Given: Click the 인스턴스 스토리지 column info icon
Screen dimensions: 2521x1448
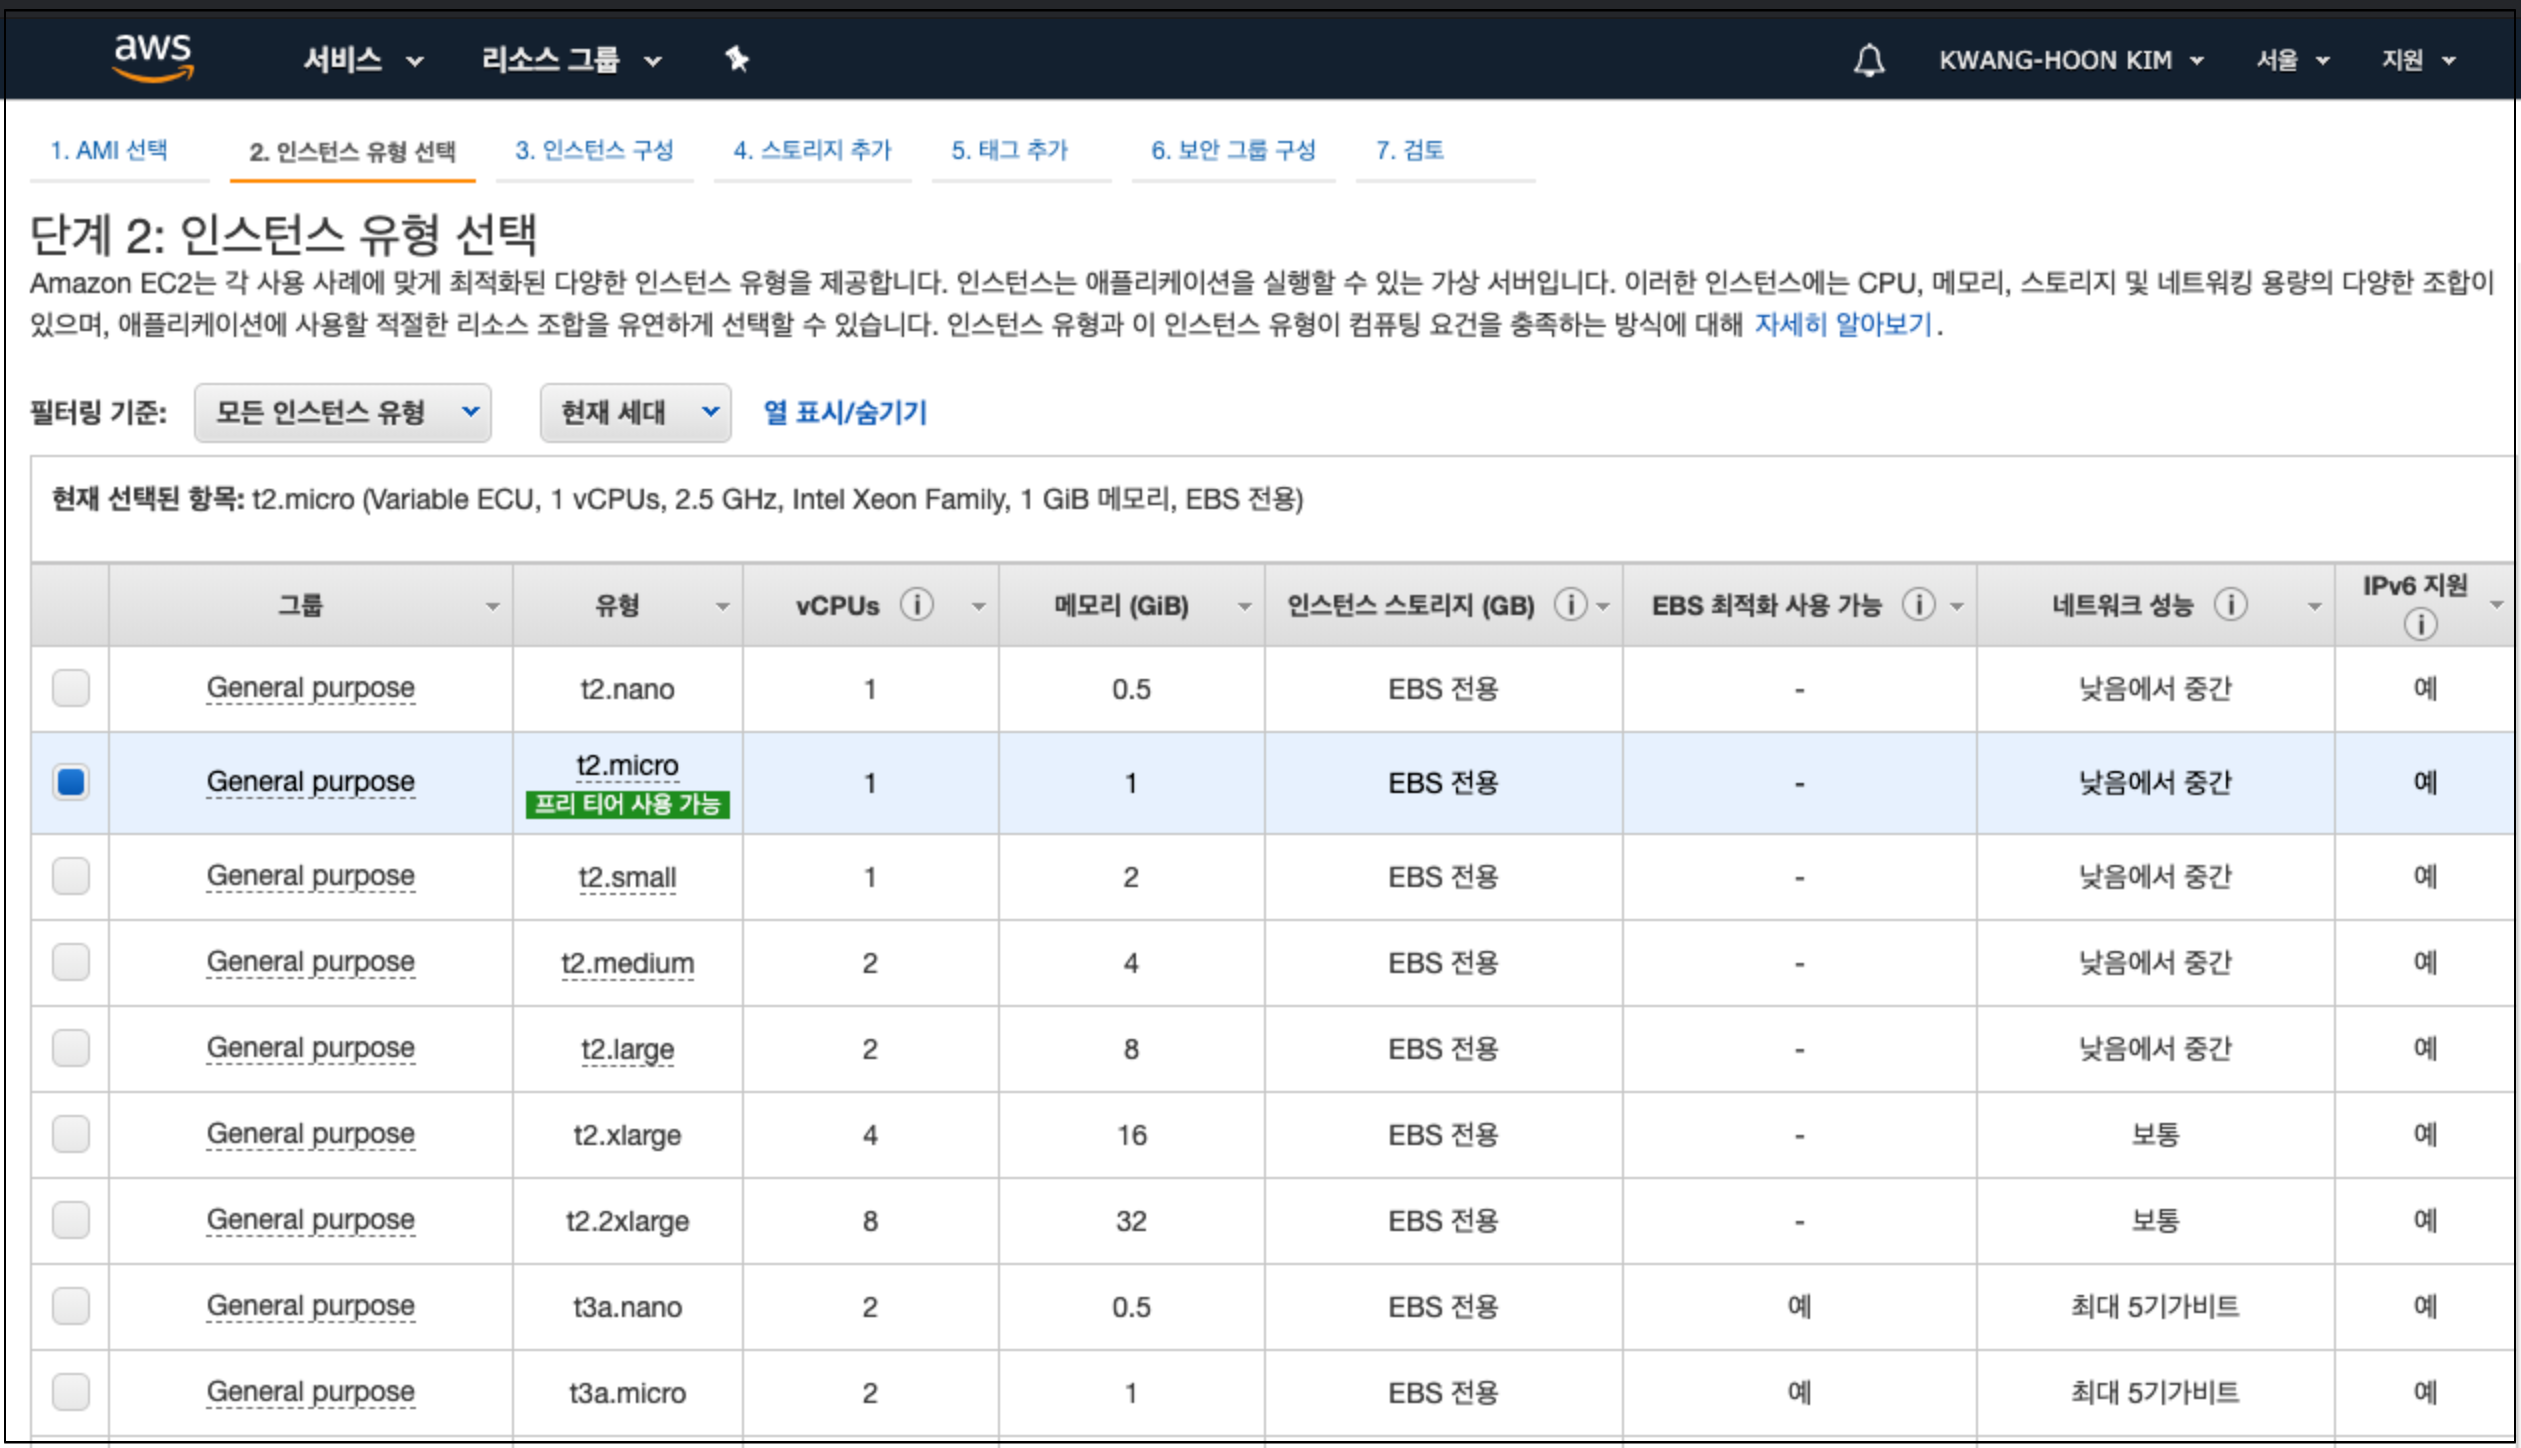Looking at the screenshot, I should pyautogui.click(x=1570, y=605).
